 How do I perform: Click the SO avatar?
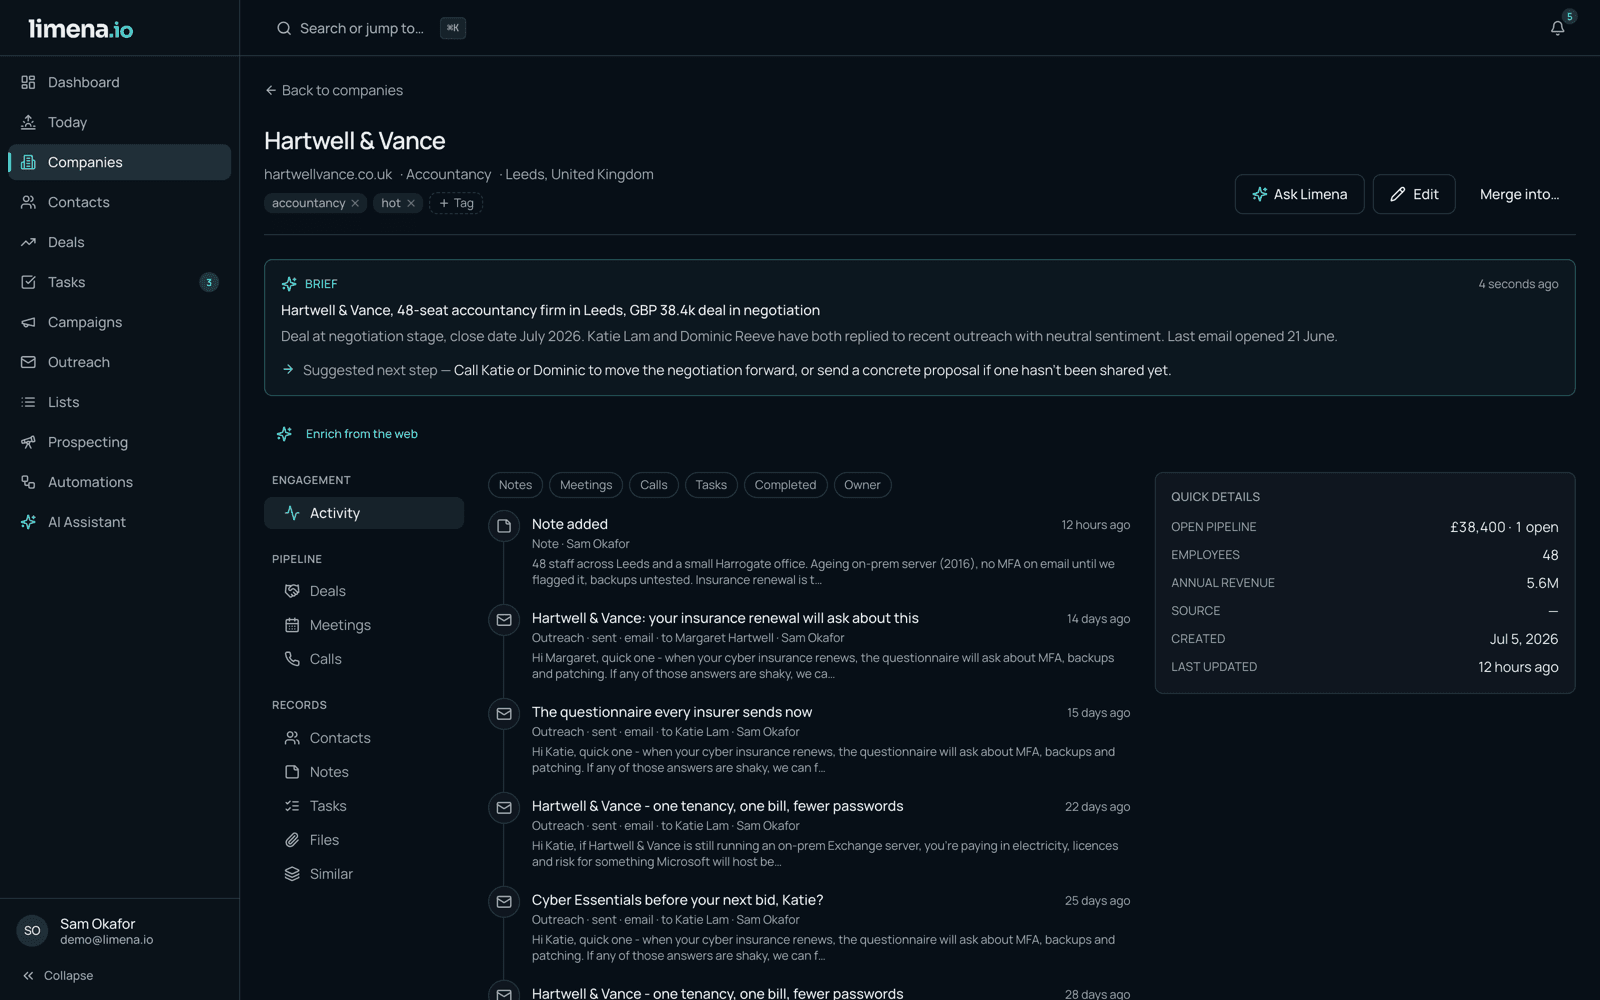[x=32, y=931]
